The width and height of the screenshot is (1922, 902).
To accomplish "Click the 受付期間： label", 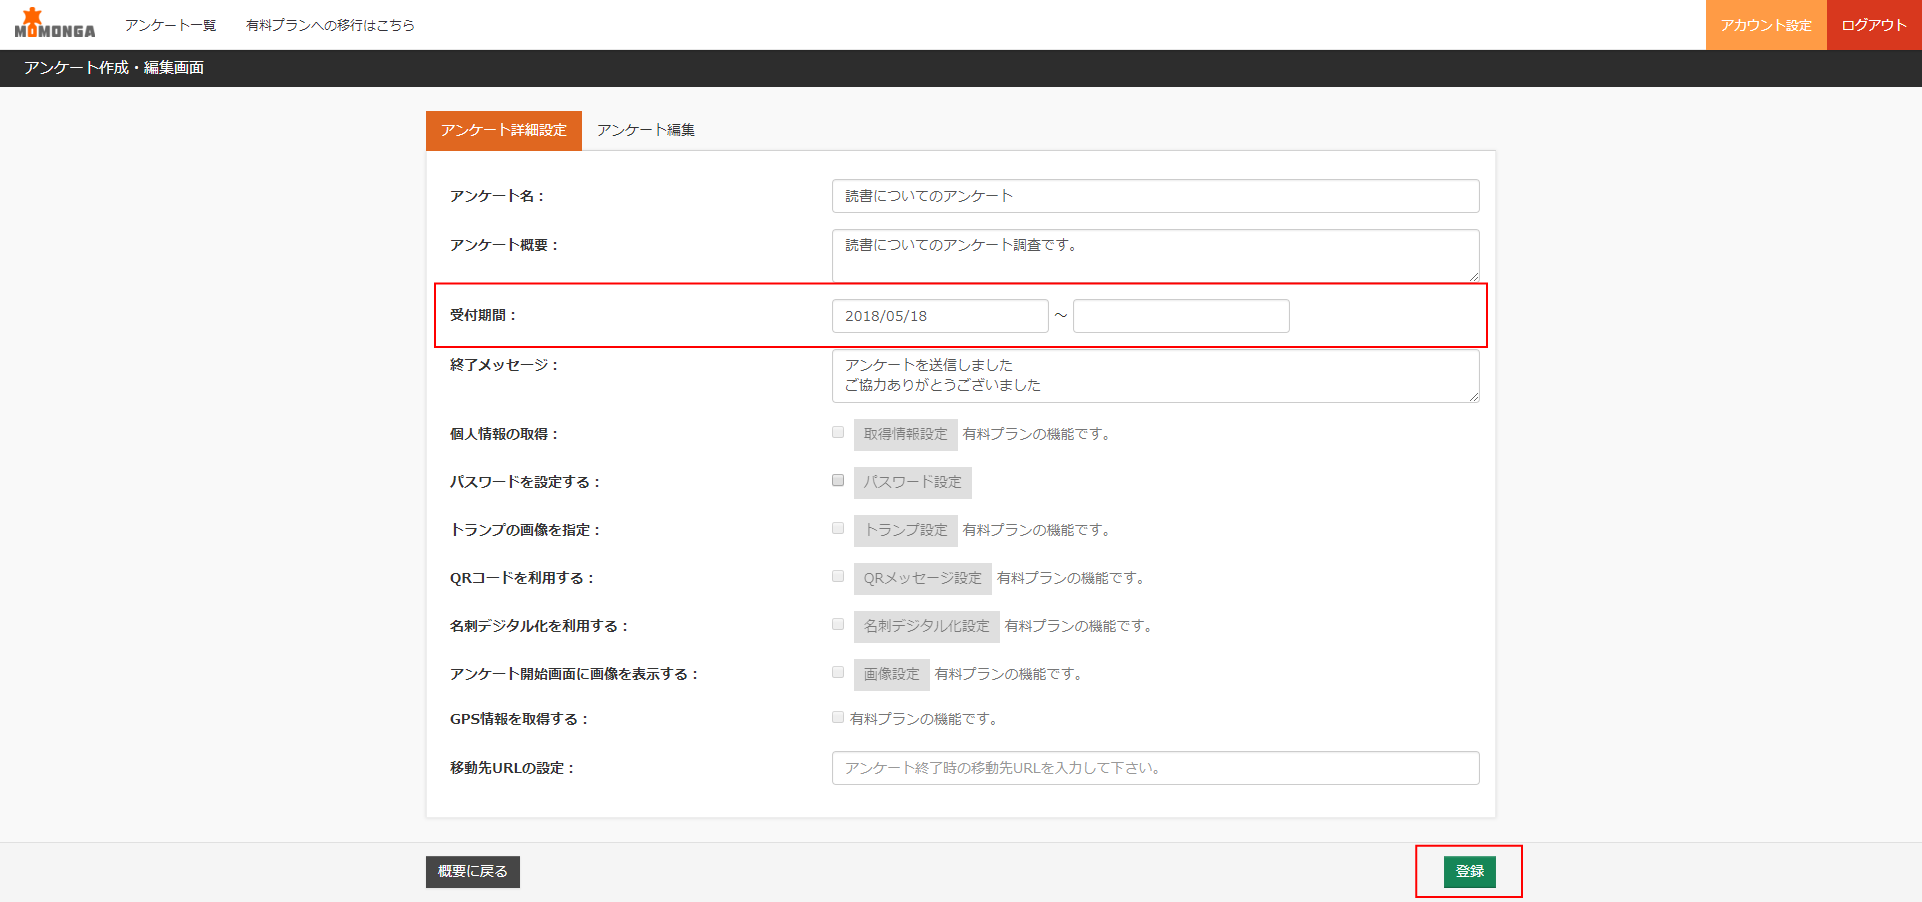I will click(484, 315).
